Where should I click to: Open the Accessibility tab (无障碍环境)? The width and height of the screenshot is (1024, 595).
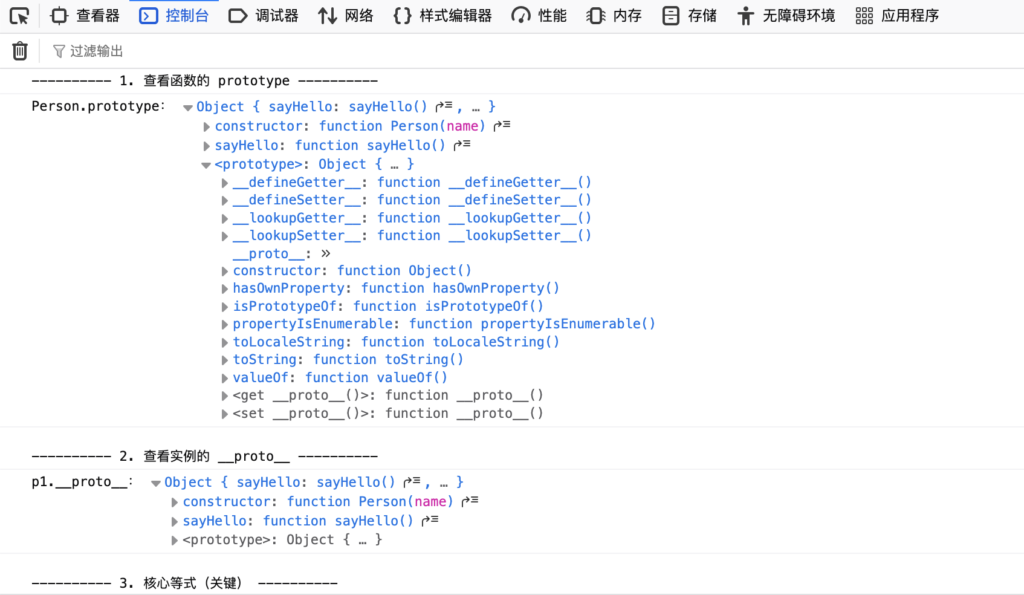click(786, 15)
